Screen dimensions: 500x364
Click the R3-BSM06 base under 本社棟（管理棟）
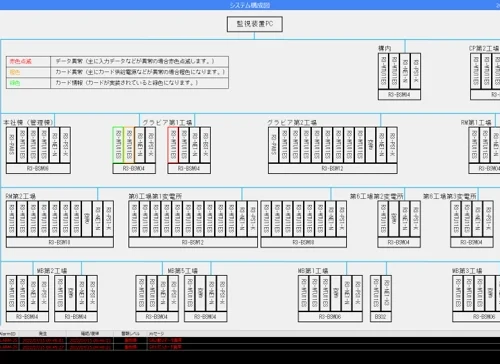tap(38, 169)
